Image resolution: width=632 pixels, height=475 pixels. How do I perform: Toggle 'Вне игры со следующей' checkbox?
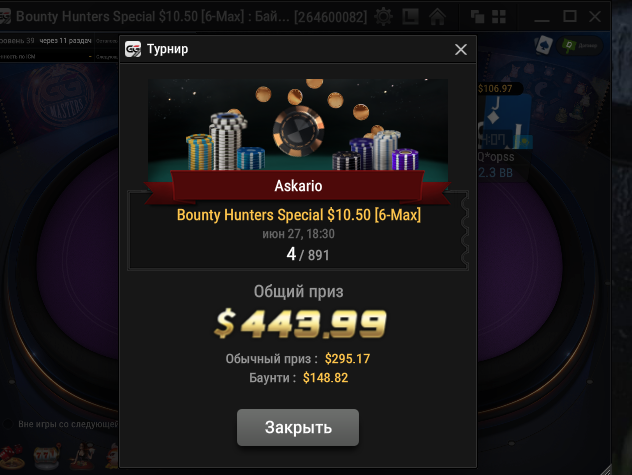pyautogui.click(x=7, y=424)
